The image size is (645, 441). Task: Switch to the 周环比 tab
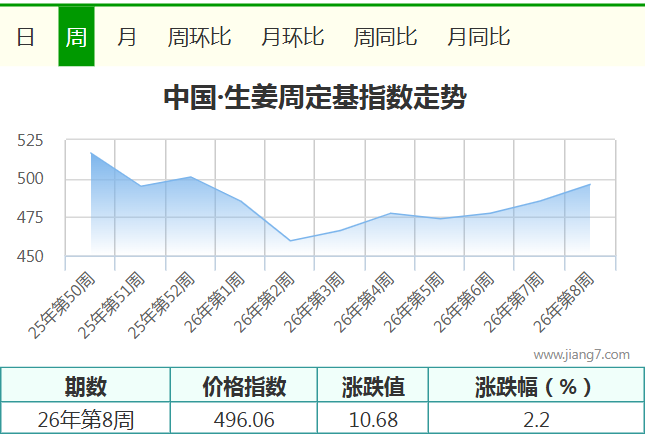coord(199,37)
